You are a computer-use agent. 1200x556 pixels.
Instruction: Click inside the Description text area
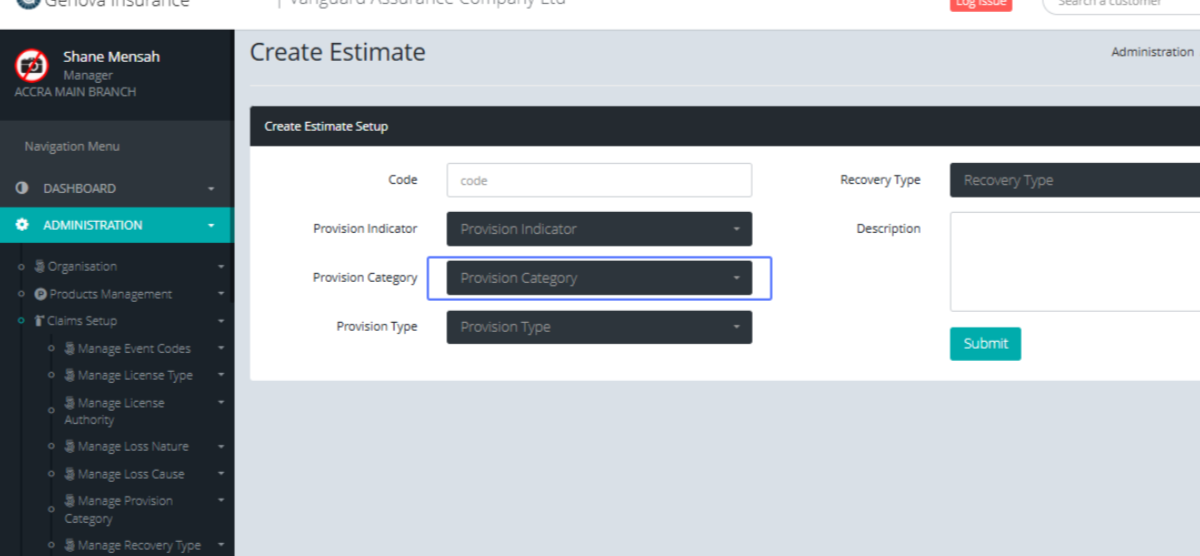[x=1074, y=261]
